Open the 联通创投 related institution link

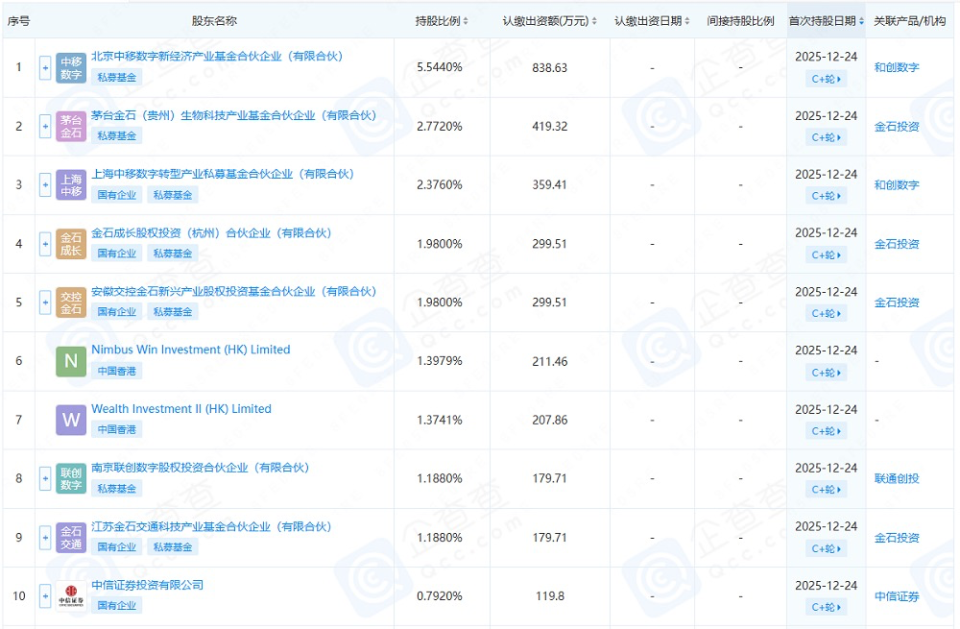[898, 478]
